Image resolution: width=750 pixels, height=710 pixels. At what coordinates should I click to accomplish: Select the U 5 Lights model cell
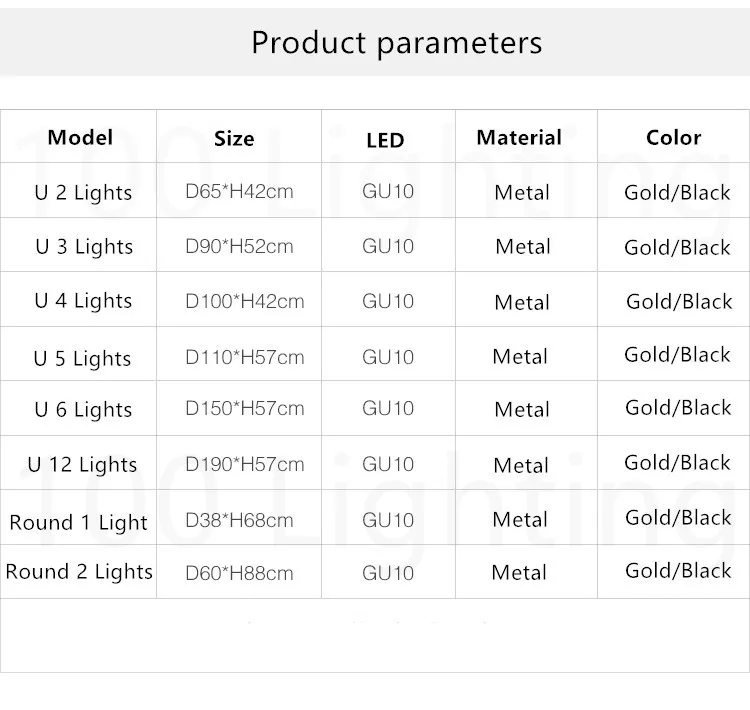pos(82,358)
